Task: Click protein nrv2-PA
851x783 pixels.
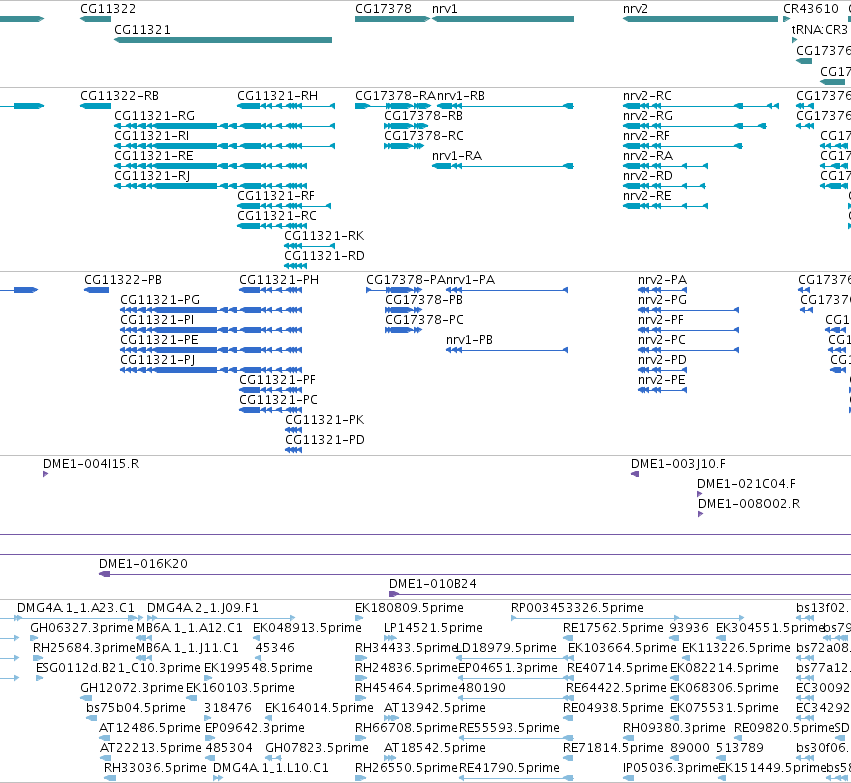Action: point(663,290)
